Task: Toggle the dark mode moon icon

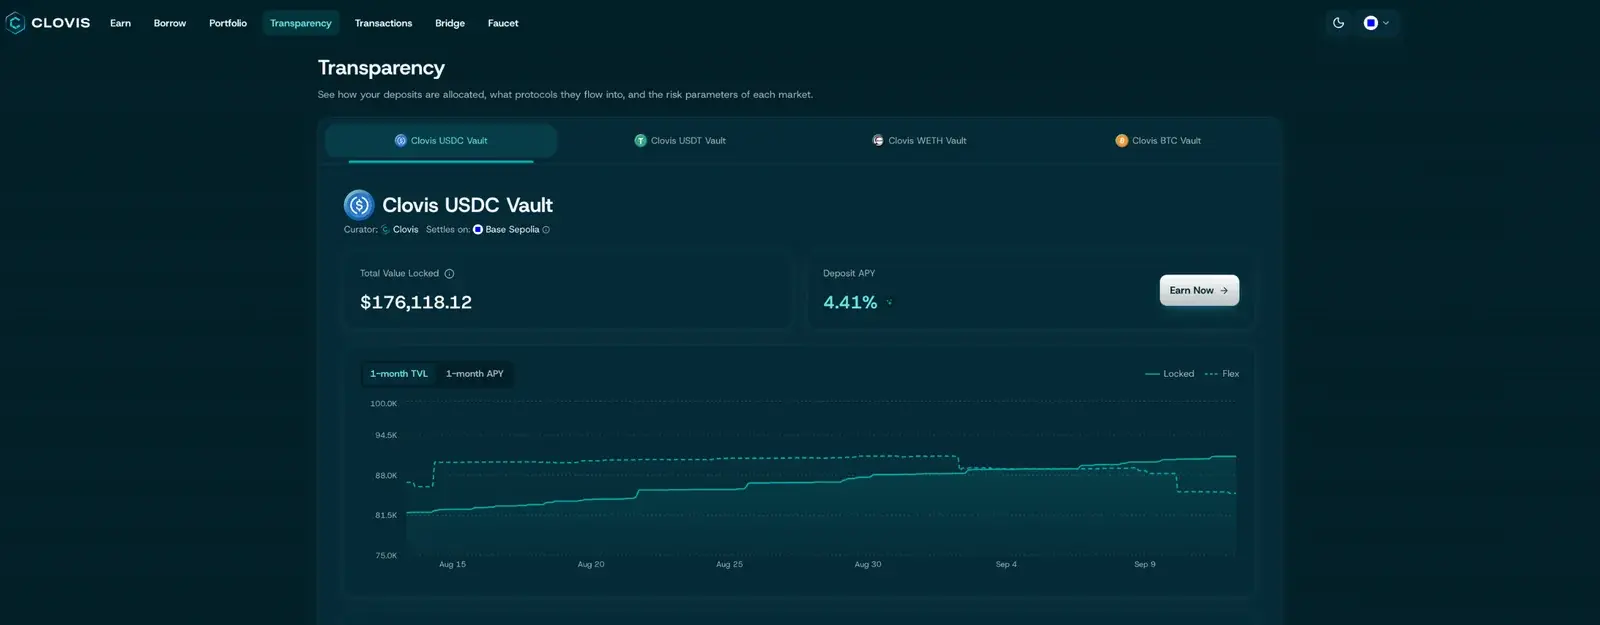Action: [x=1338, y=23]
